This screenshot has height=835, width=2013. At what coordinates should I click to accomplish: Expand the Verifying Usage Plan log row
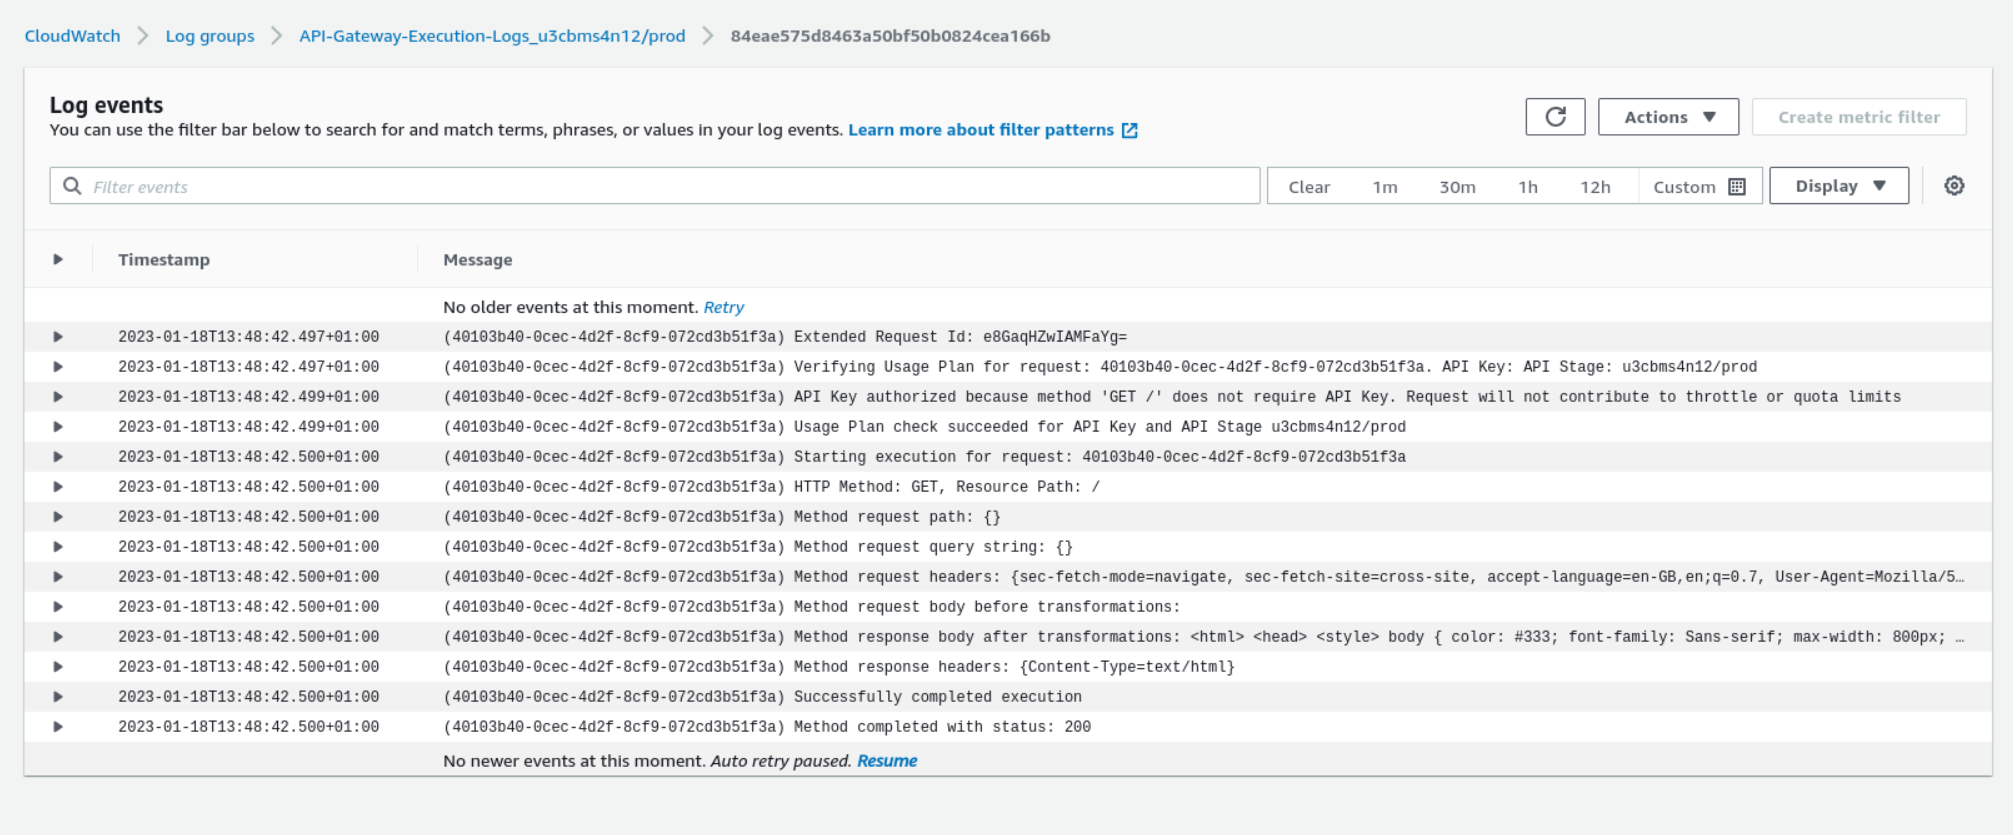coord(58,367)
